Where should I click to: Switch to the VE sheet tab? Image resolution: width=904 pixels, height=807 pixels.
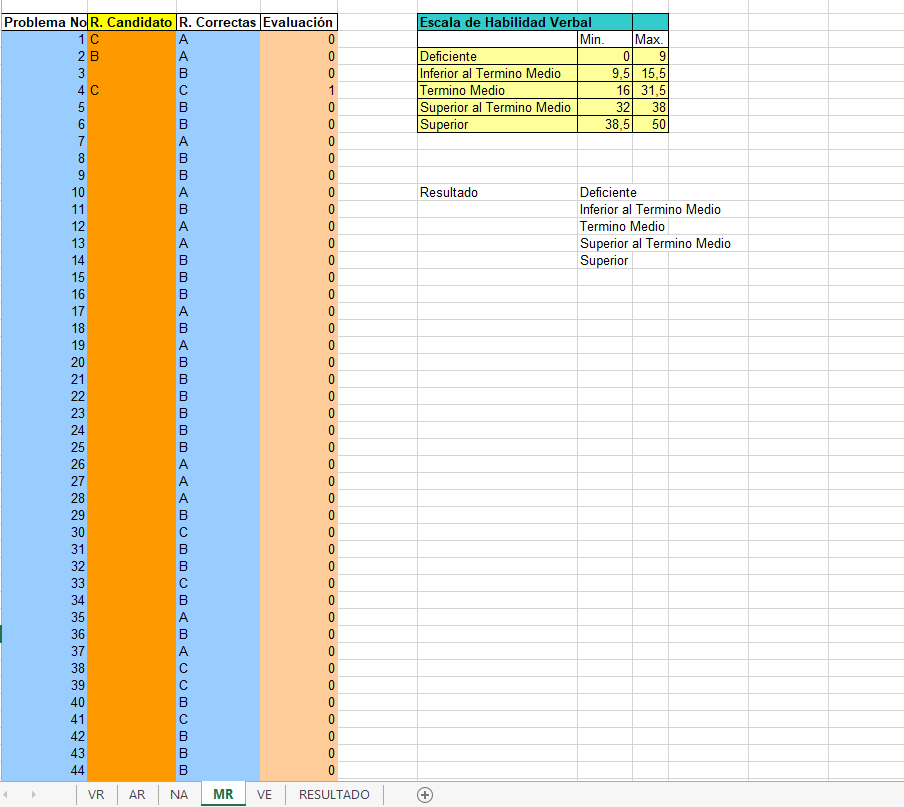coord(264,795)
